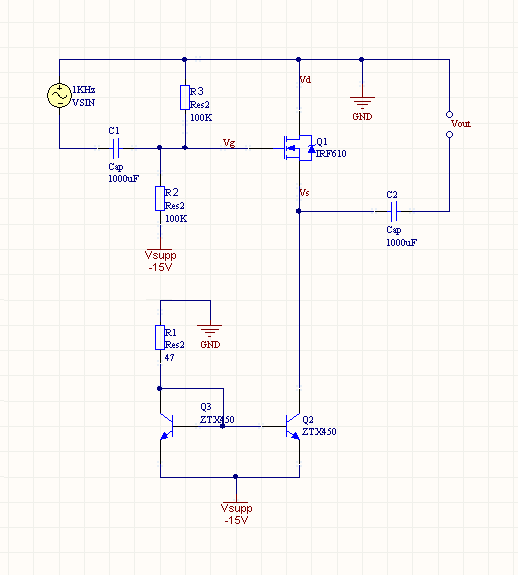Select the GND symbol near Vd
The width and height of the screenshot is (518, 575).
pos(362,103)
